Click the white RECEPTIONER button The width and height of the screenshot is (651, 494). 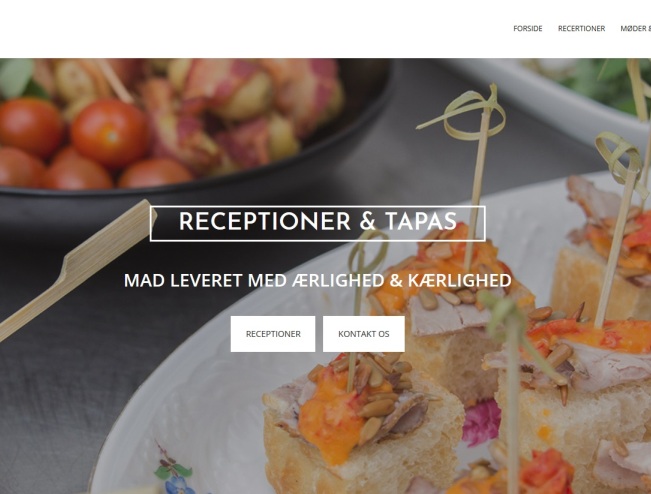[273, 334]
